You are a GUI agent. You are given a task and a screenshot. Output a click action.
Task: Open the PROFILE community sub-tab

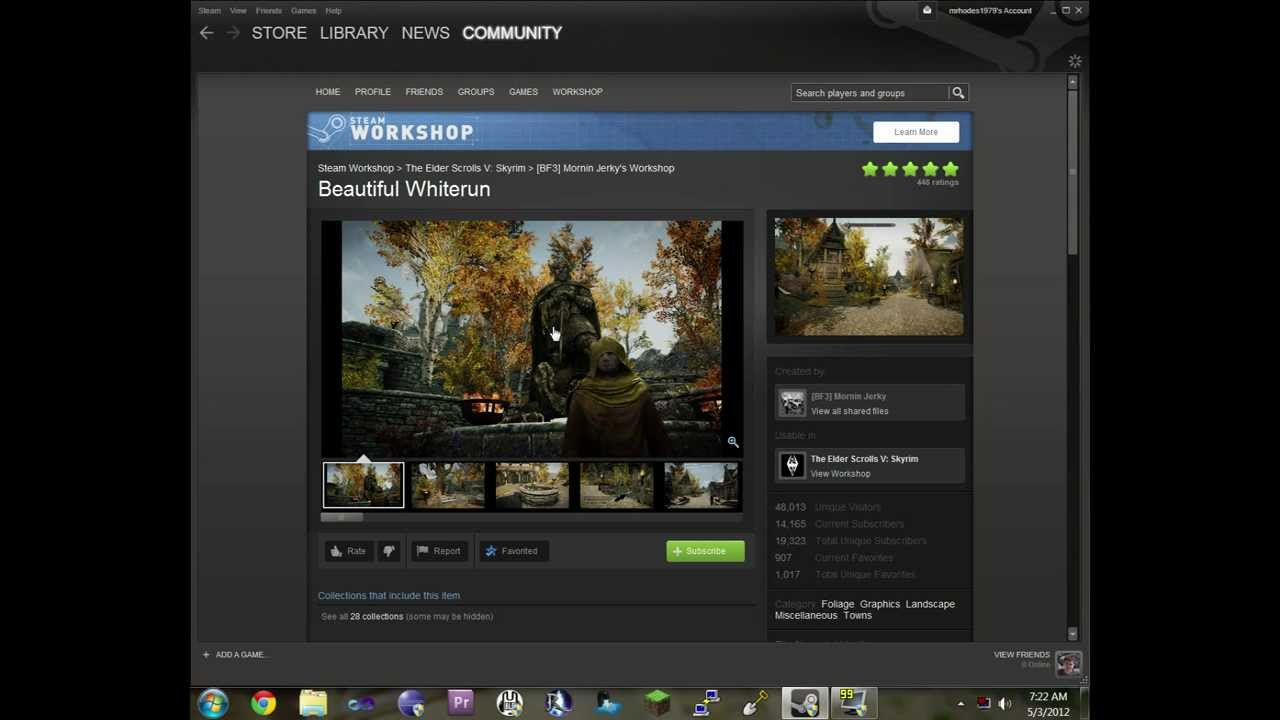pos(373,92)
